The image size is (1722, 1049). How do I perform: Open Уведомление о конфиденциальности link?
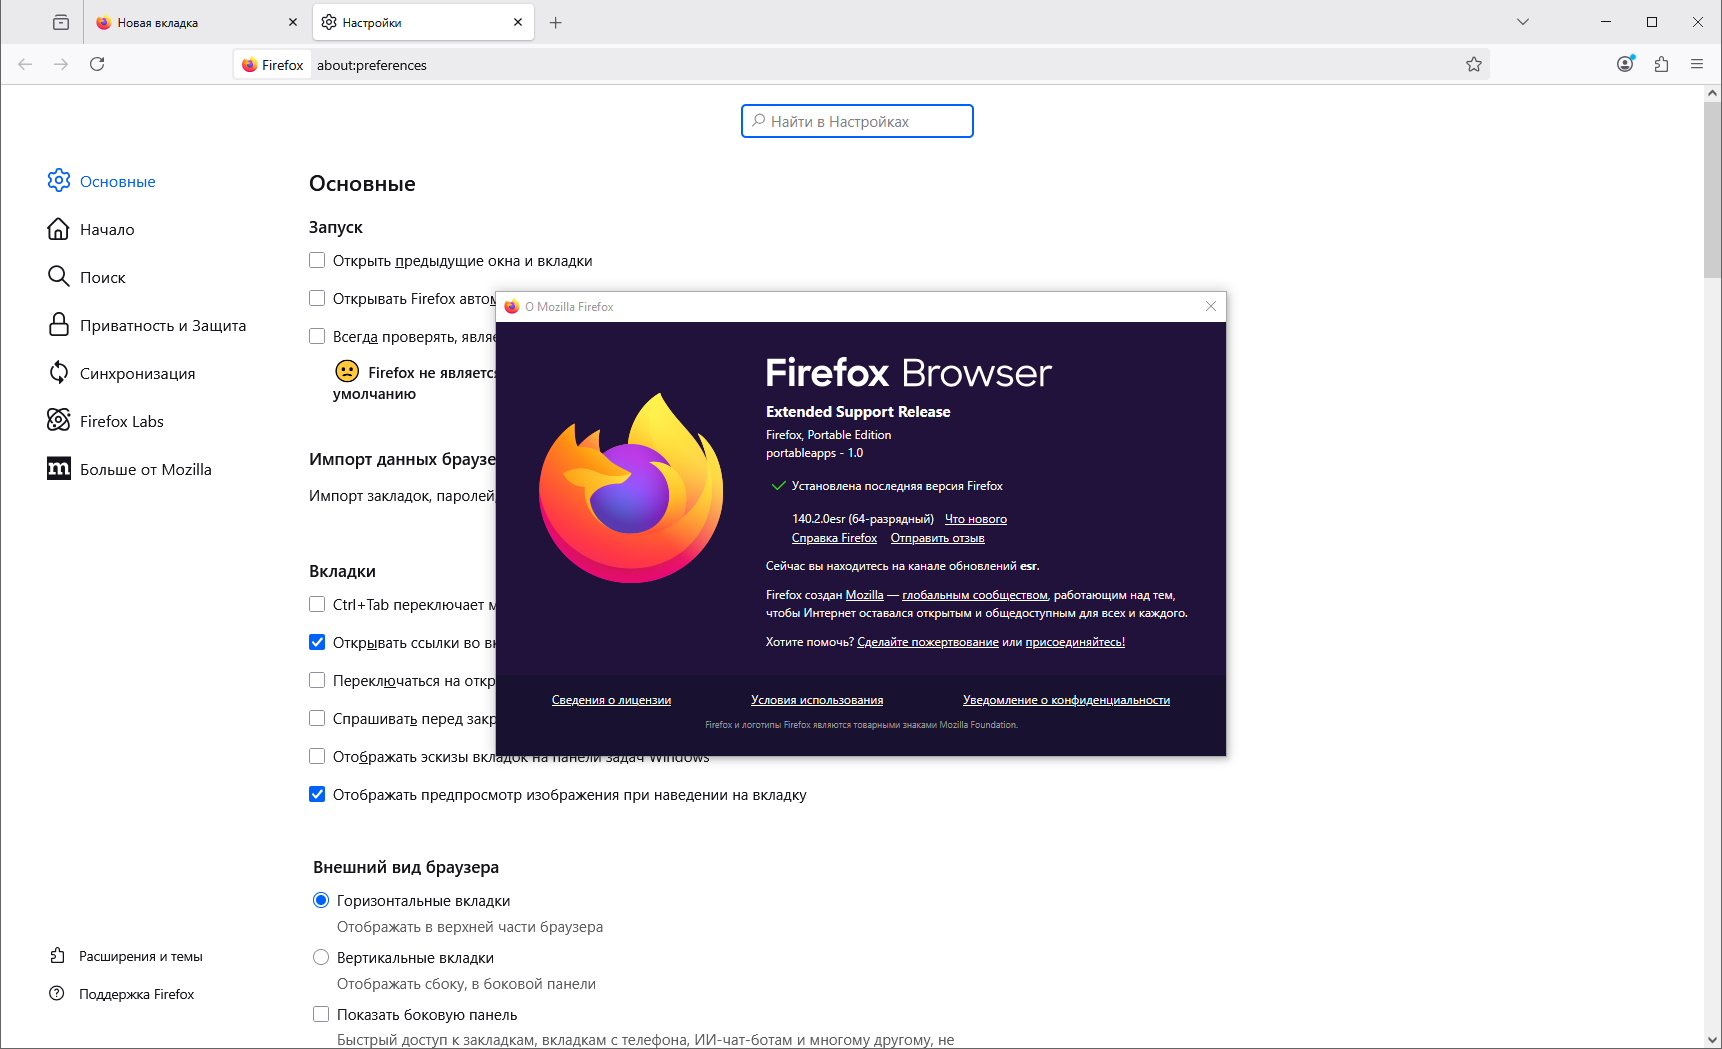[x=1066, y=700]
